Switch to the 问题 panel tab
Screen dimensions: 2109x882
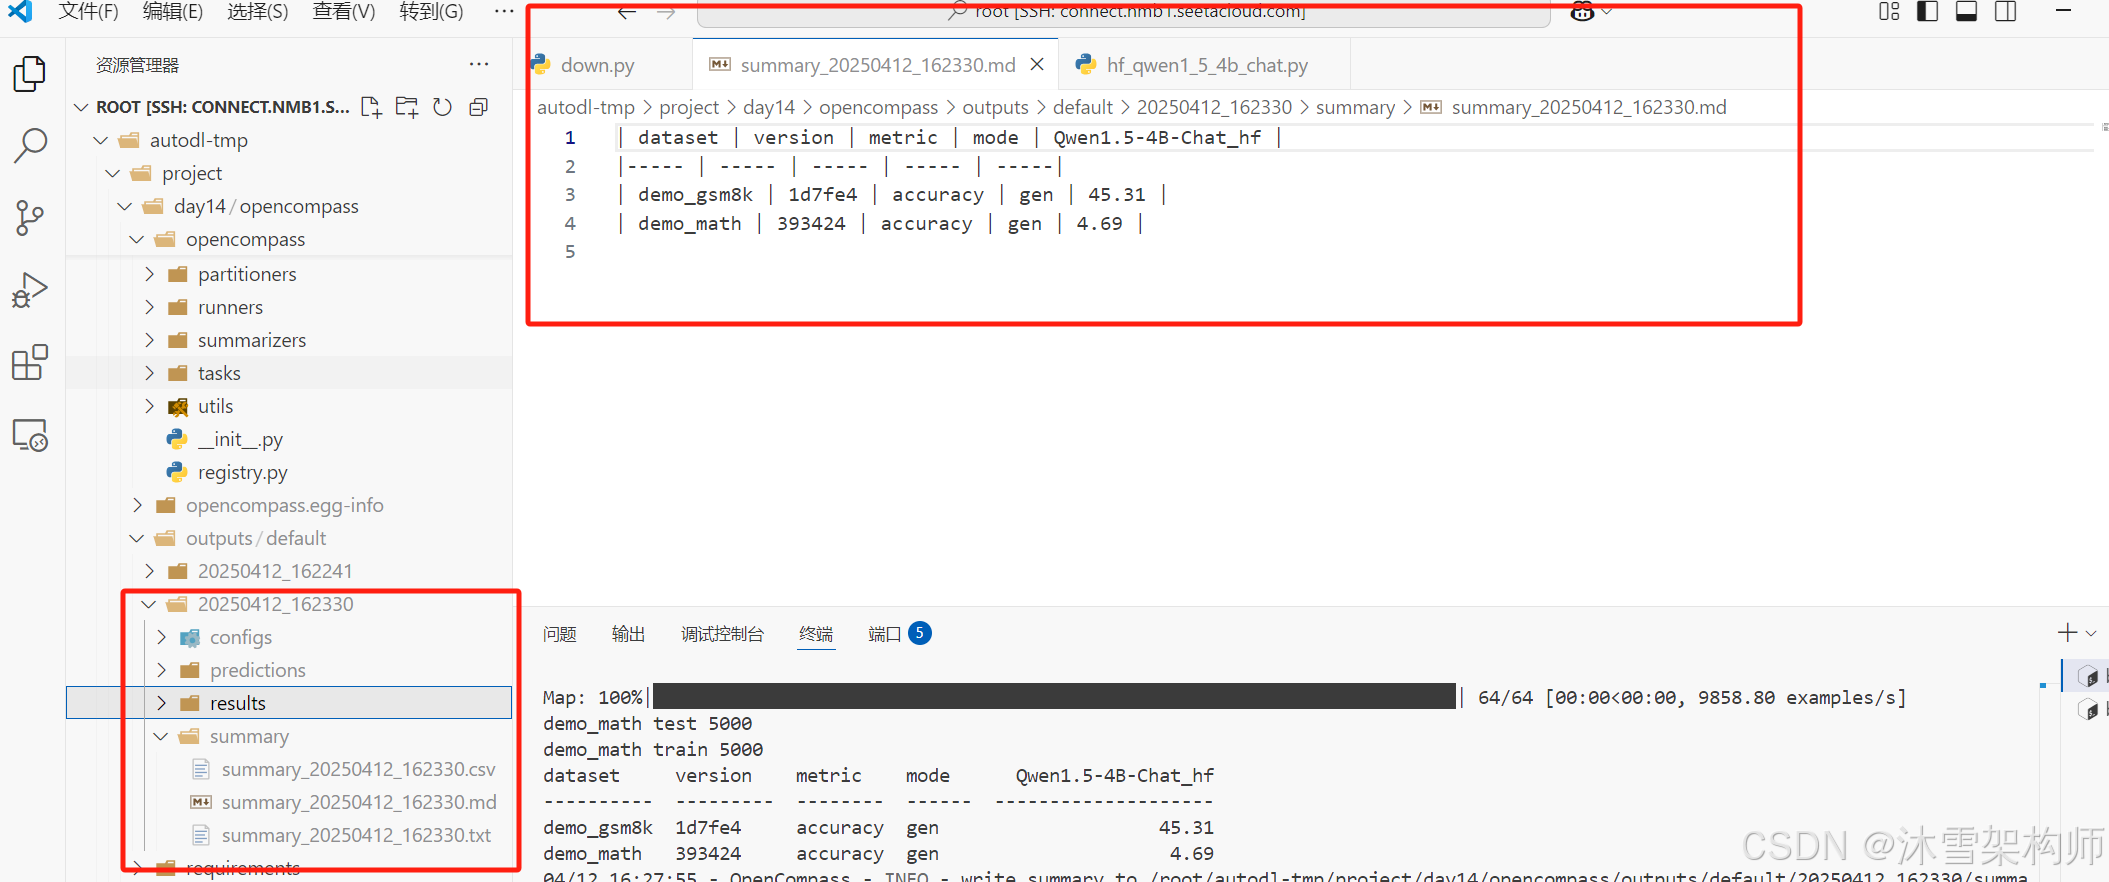(560, 634)
